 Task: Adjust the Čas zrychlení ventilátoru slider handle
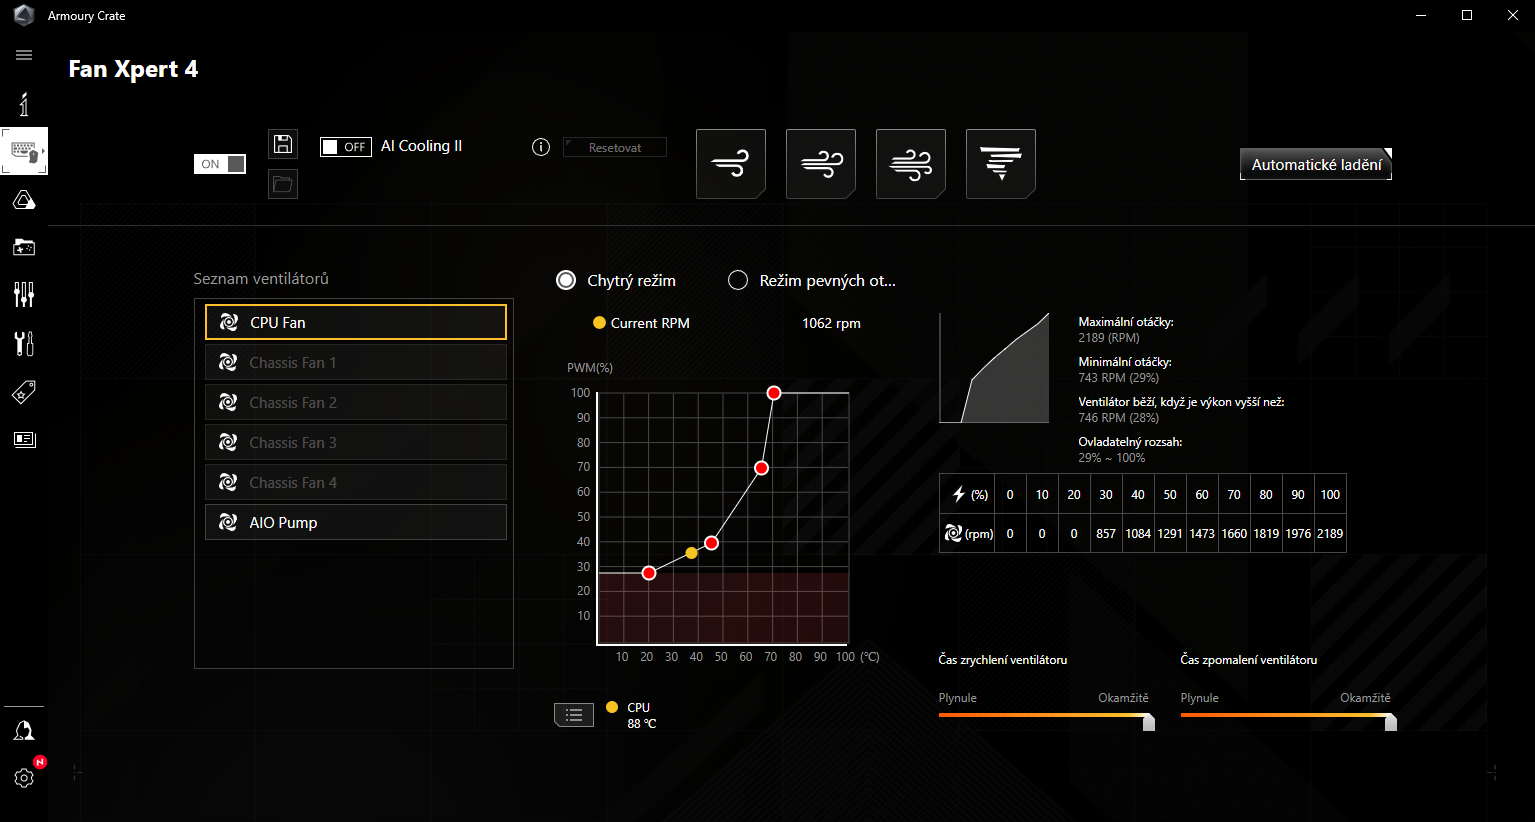[x=1149, y=722]
